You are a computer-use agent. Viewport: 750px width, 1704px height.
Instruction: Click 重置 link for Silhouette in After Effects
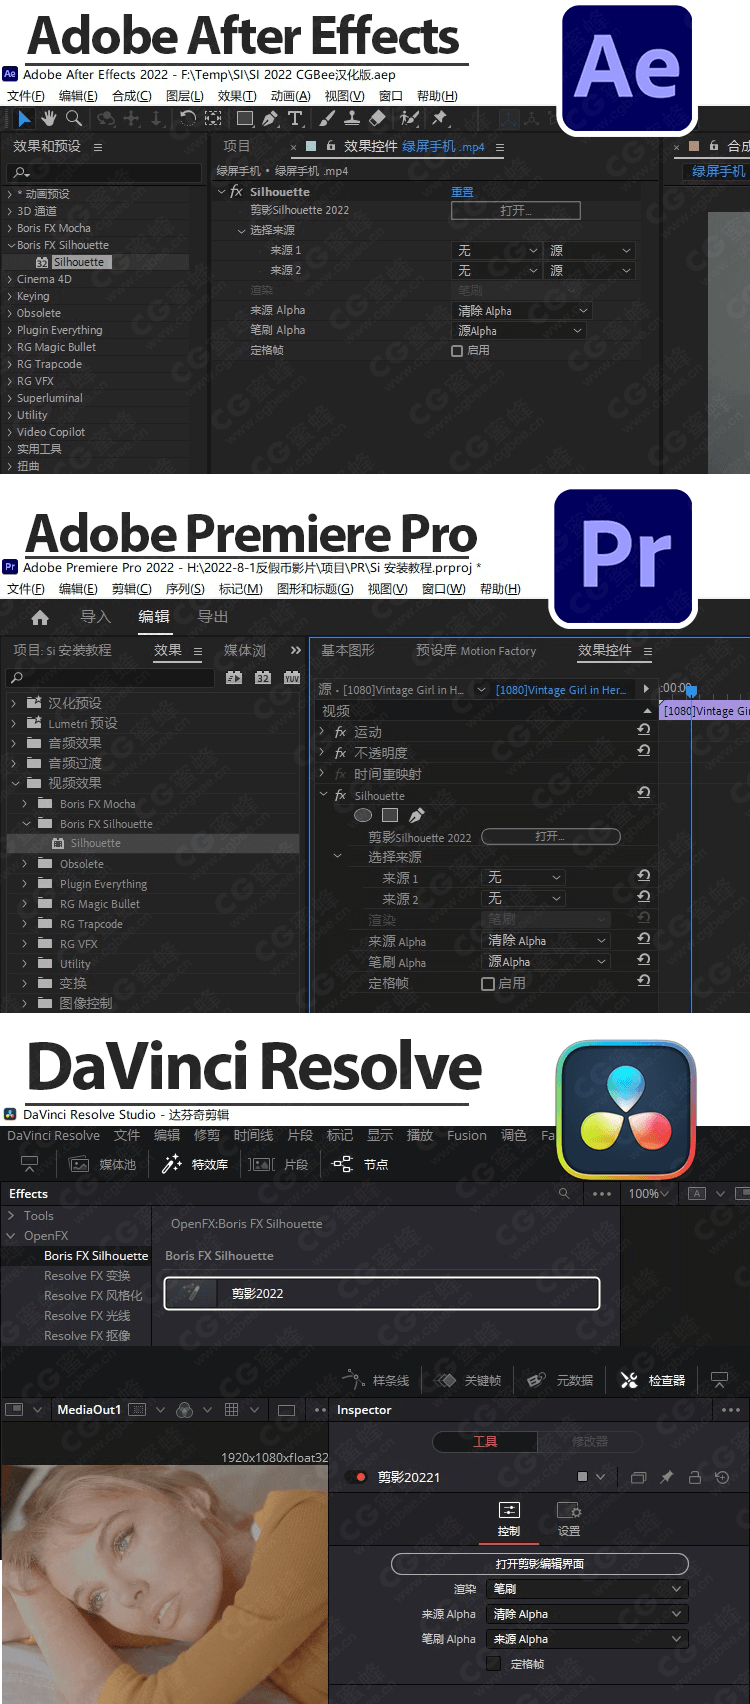tap(462, 191)
